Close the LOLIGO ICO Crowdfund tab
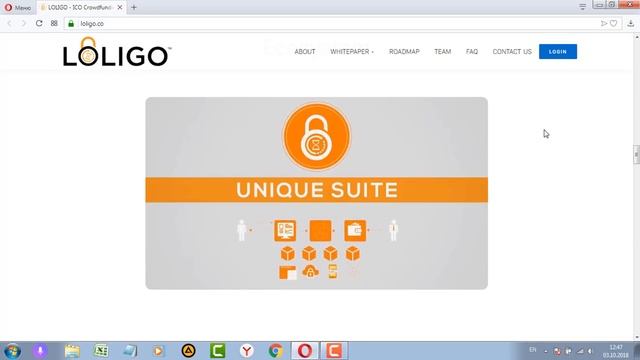 (120, 7)
